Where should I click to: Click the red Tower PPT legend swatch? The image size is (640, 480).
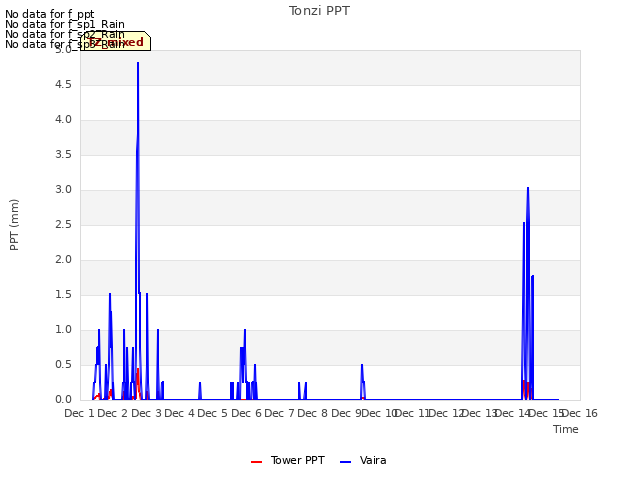[x=256, y=462]
